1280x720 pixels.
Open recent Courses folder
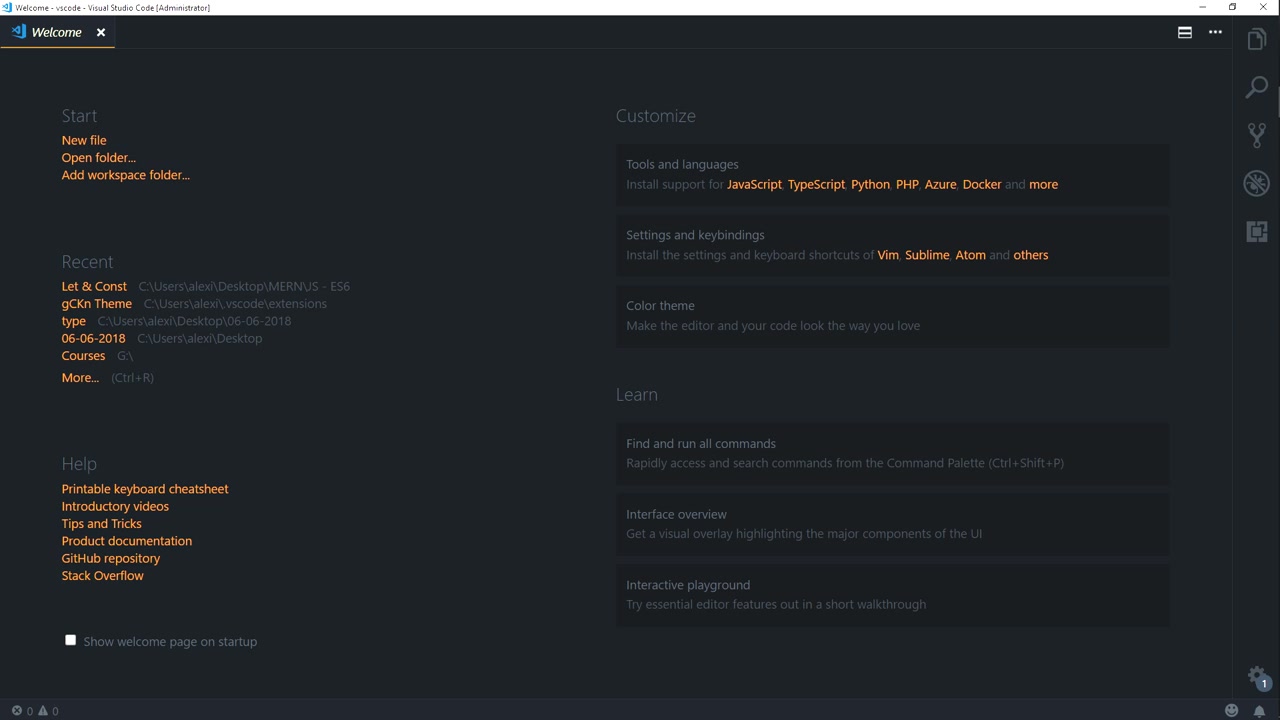click(83, 355)
